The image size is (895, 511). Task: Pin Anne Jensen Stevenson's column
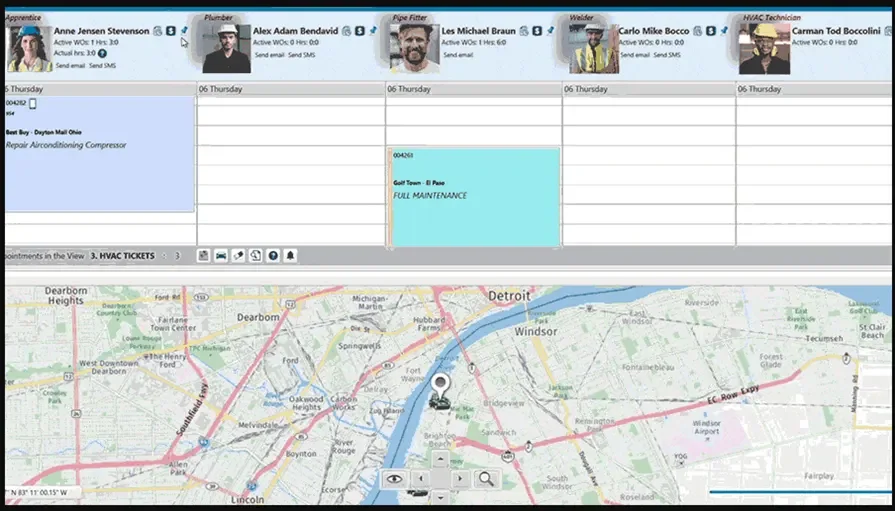click(184, 30)
